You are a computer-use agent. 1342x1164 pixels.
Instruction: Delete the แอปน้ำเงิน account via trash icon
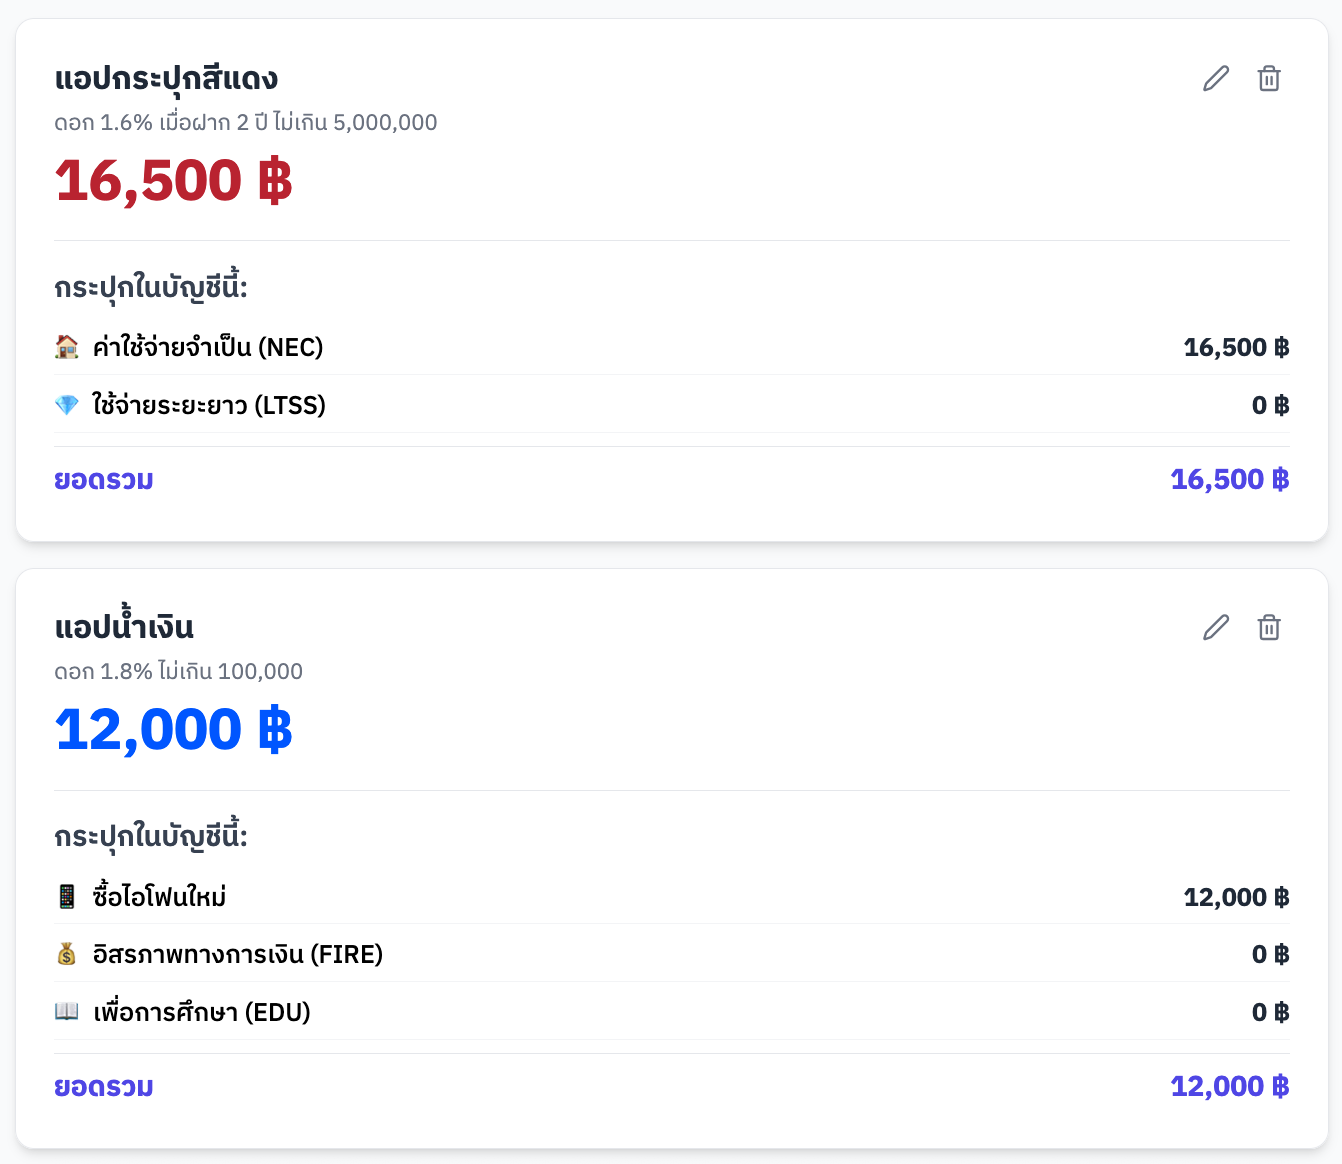coord(1269,627)
